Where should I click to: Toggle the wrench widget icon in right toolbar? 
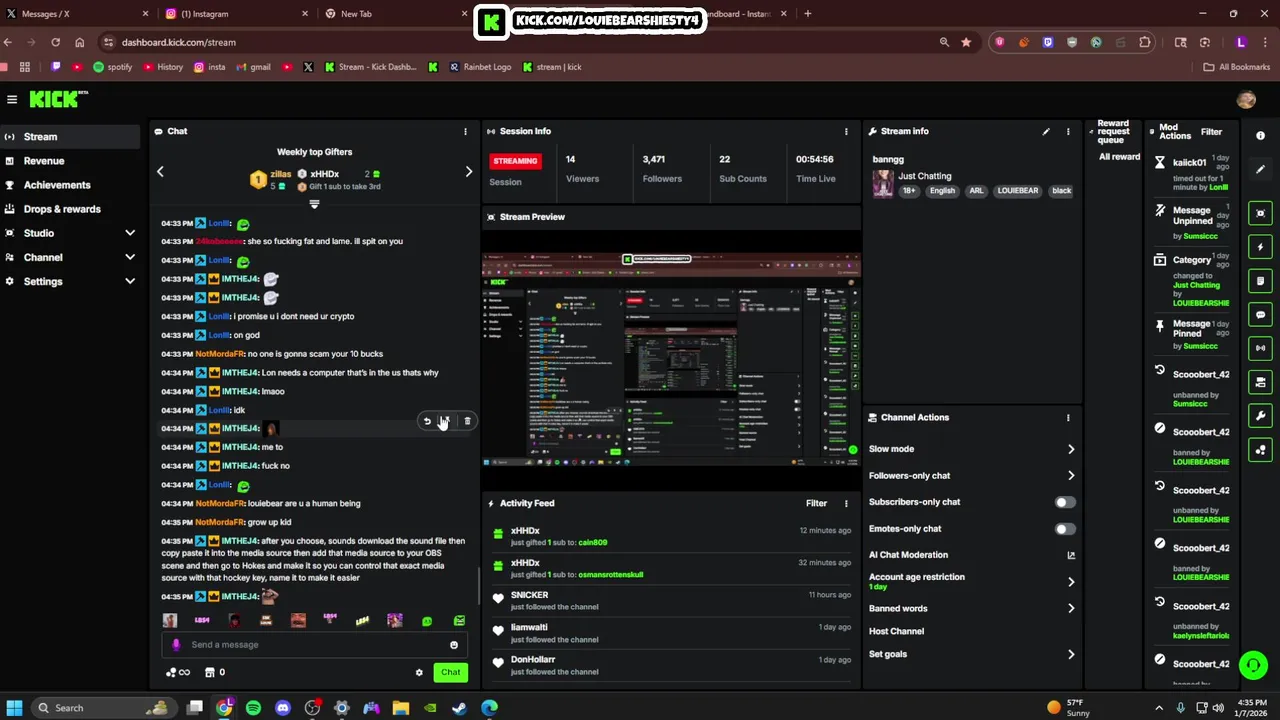click(x=1260, y=416)
